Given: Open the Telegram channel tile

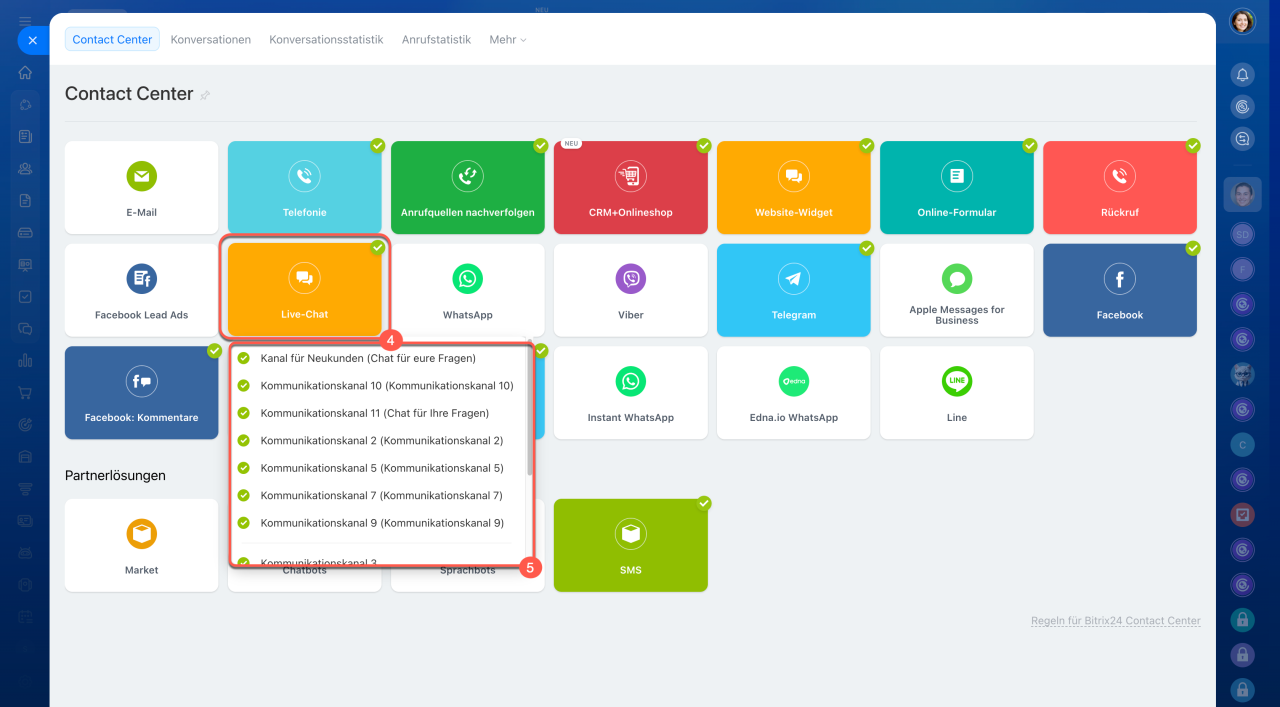Looking at the screenshot, I should click(x=794, y=290).
